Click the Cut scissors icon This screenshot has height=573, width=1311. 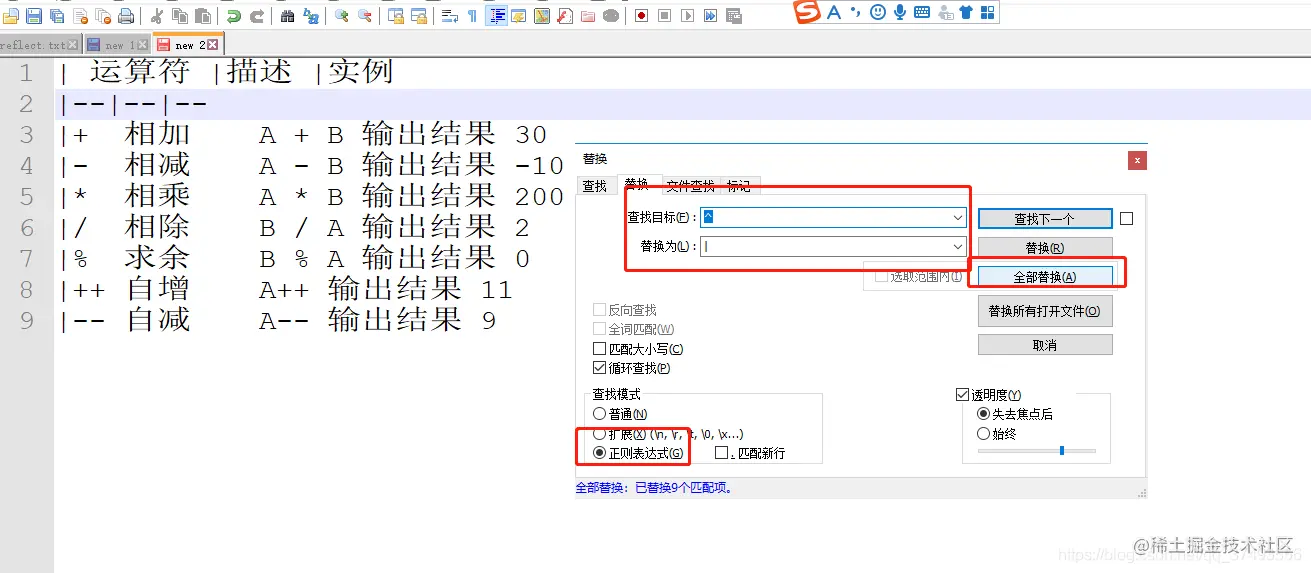(x=156, y=16)
